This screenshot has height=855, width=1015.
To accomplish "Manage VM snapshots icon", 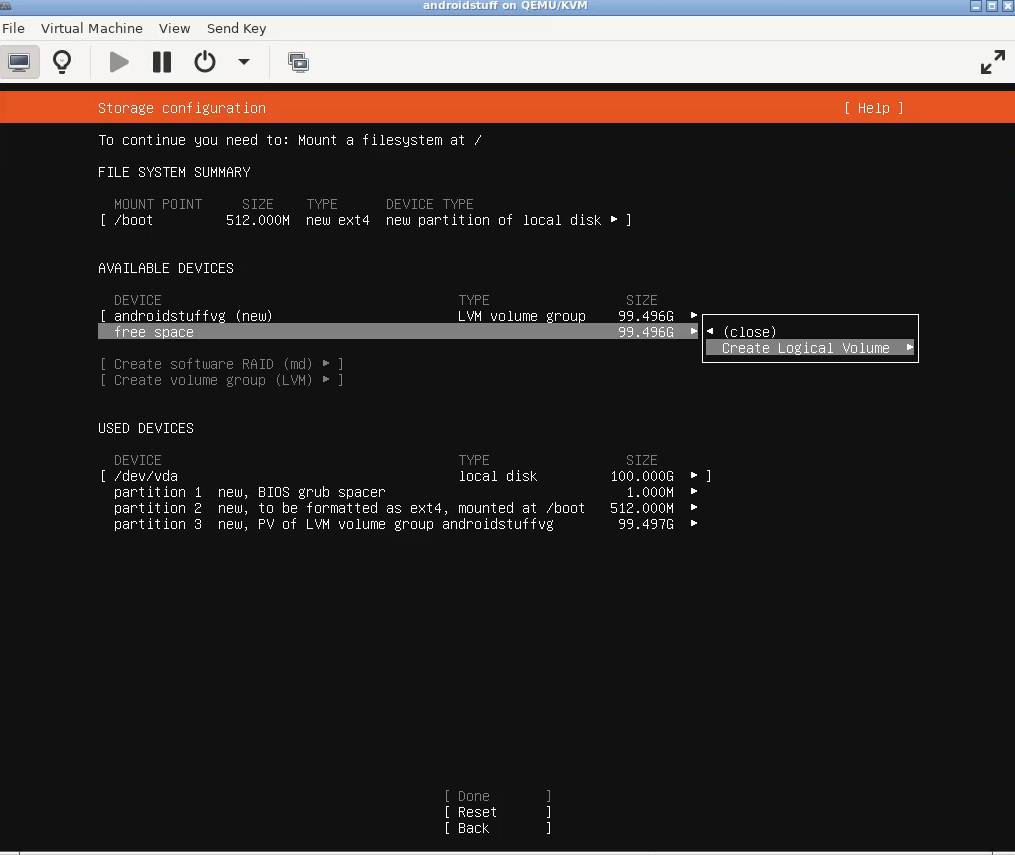I will [x=298, y=62].
